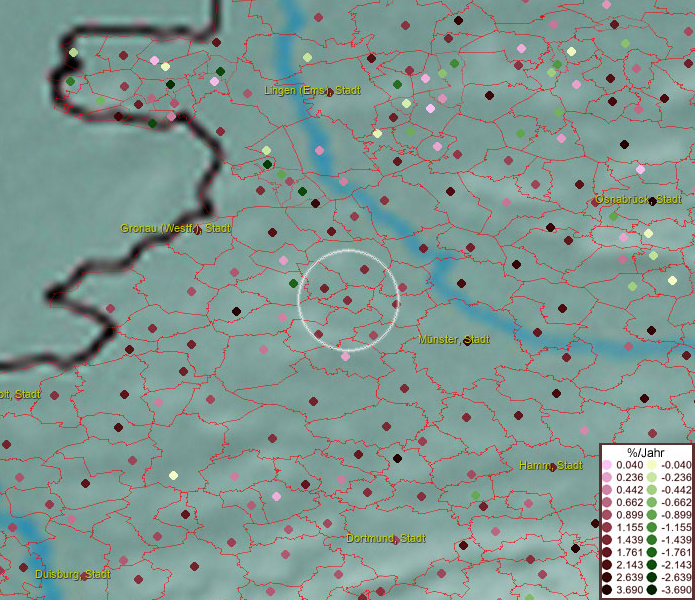The width and height of the screenshot is (695, 600).
Task: Pick the 2.143 dark red legend swatch
Action: pyautogui.click(x=607, y=565)
